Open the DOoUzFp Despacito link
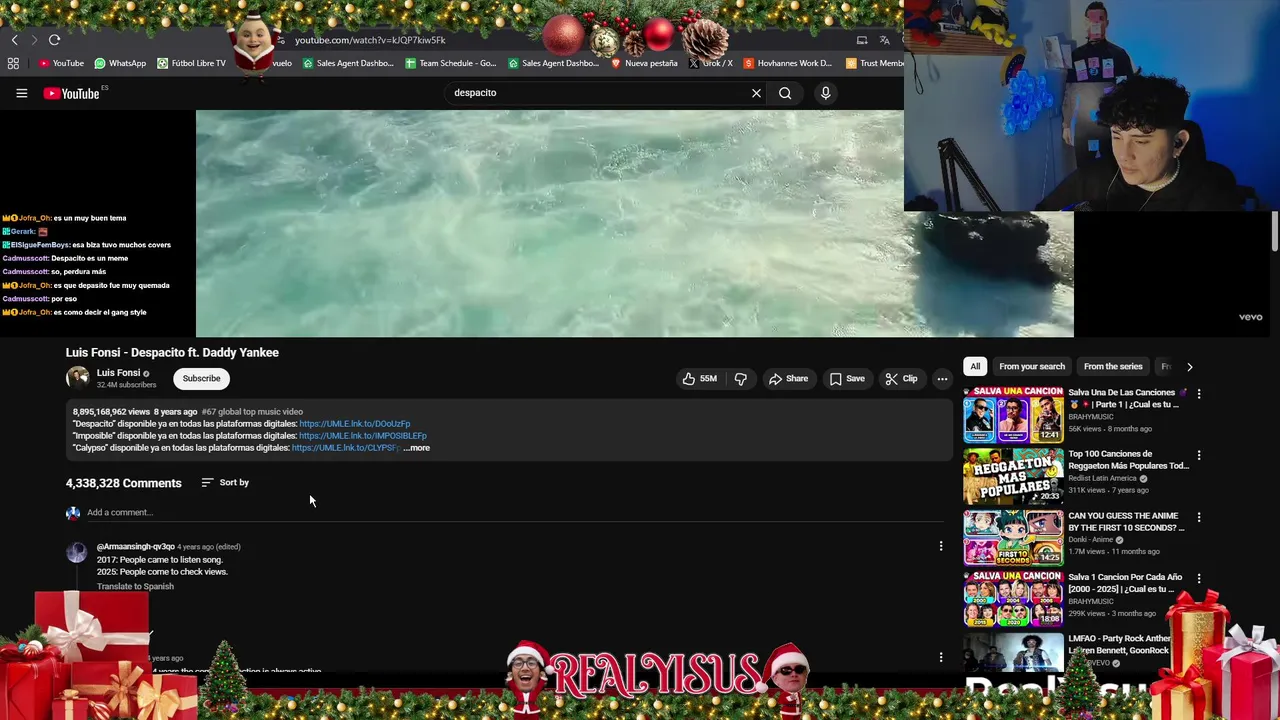This screenshot has height=720, width=1280. click(x=355, y=424)
